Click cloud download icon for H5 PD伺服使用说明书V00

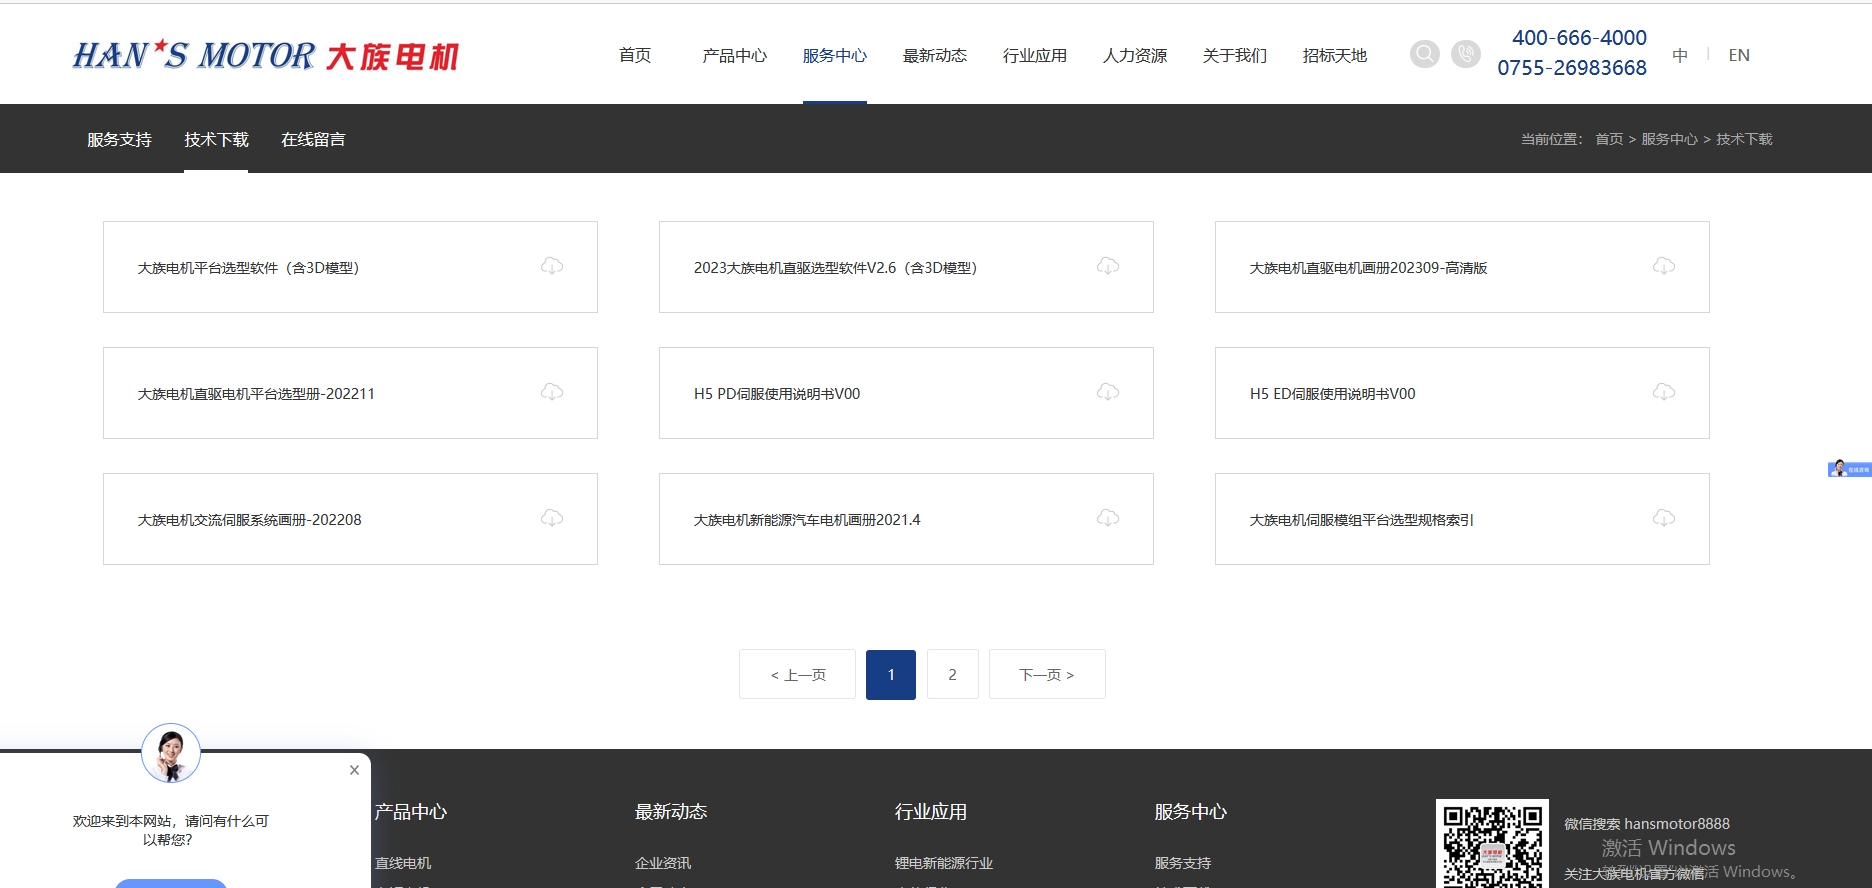coord(1108,392)
